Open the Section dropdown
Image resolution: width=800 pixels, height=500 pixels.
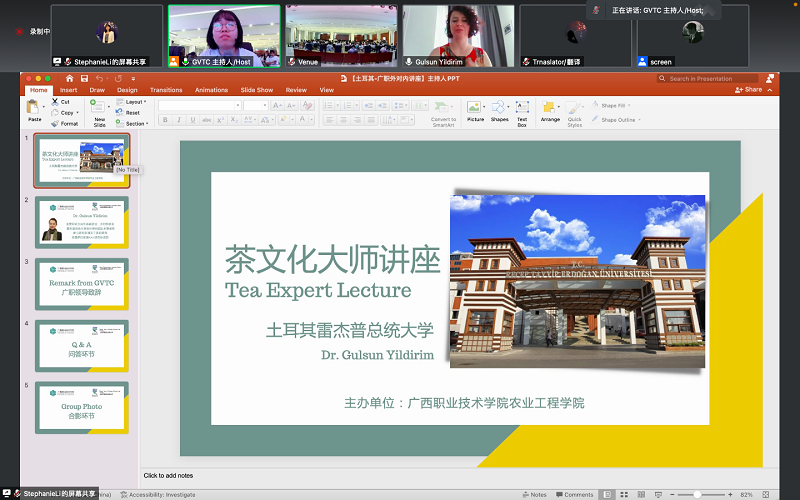(133, 124)
